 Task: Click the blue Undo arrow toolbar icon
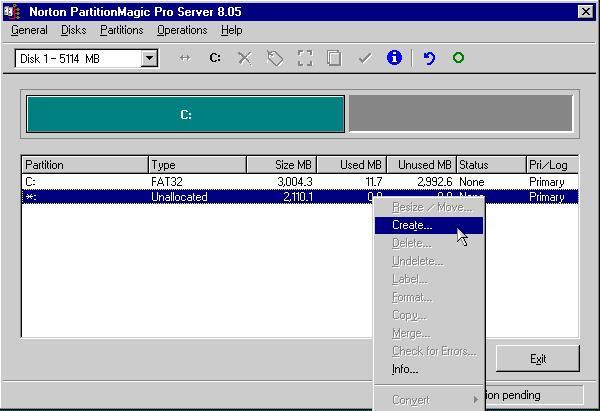[x=429, y=59]
